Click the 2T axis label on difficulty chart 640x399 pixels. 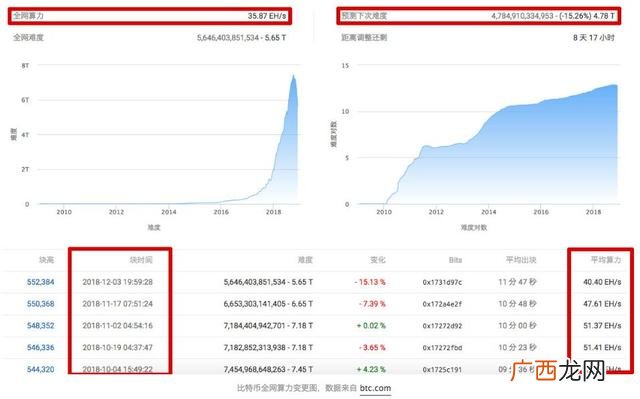pos(25,169)
